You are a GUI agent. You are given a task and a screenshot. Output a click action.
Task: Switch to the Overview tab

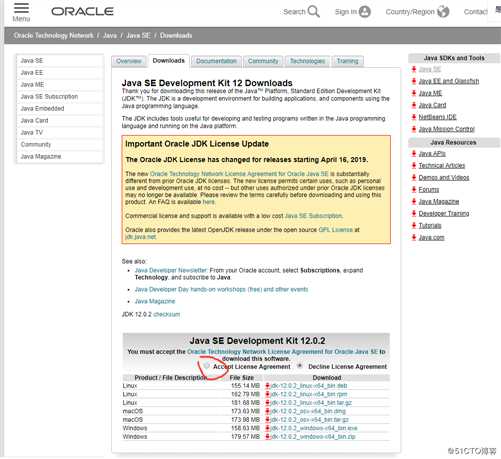tap(129, 61)
